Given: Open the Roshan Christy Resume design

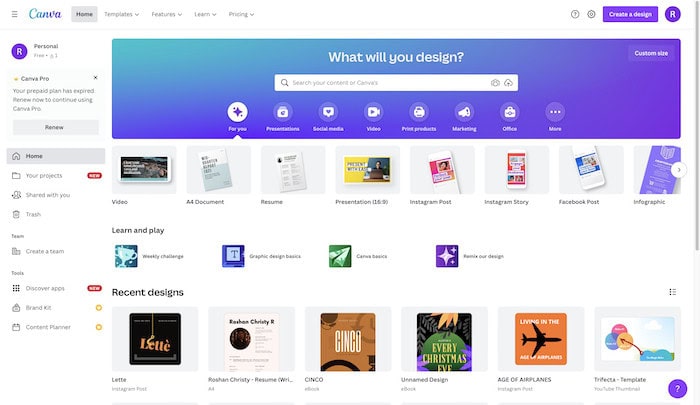Looking at the screenshot, I should [251, 339].
